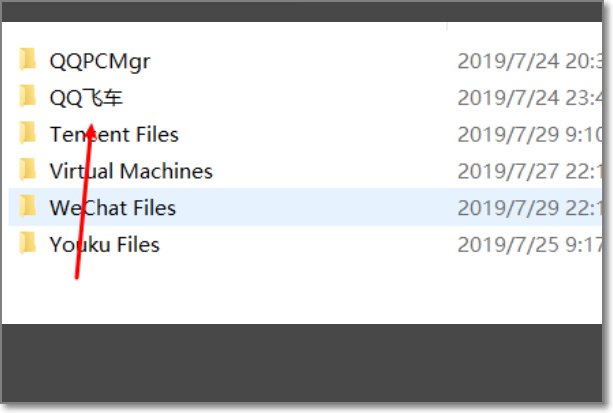Viewport: 613px width, 413px height.
Task: Select the QQ飞车 folder name
Action: 86,97
